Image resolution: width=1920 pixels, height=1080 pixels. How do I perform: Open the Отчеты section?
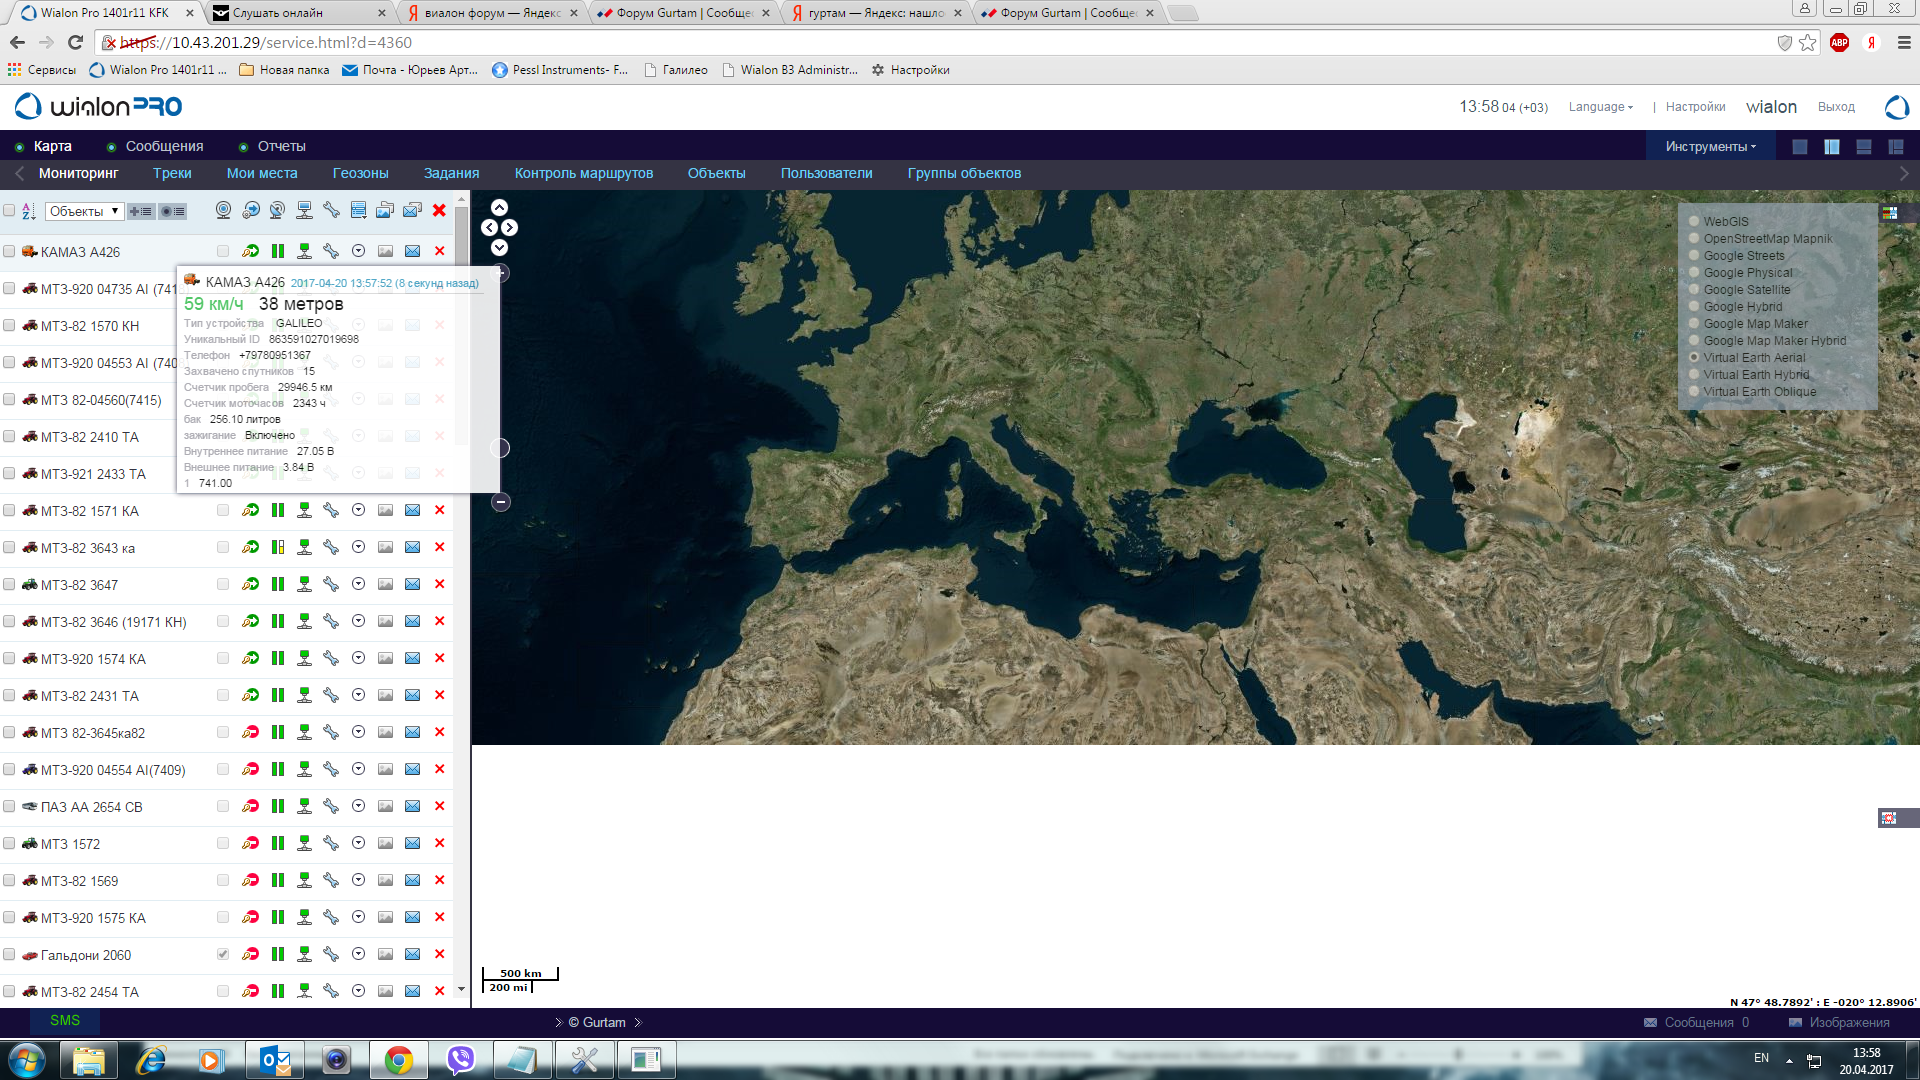tap(281, 147)
